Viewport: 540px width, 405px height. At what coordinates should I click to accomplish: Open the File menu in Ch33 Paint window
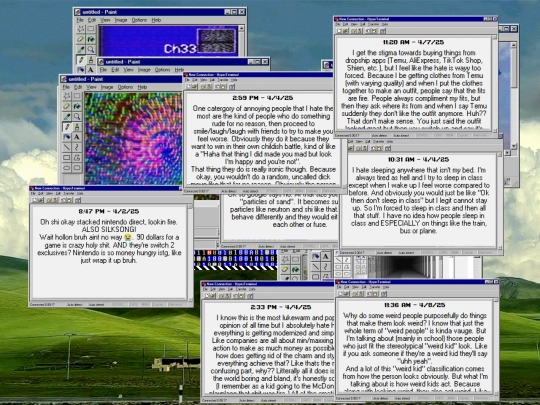[x=80, y=20]
